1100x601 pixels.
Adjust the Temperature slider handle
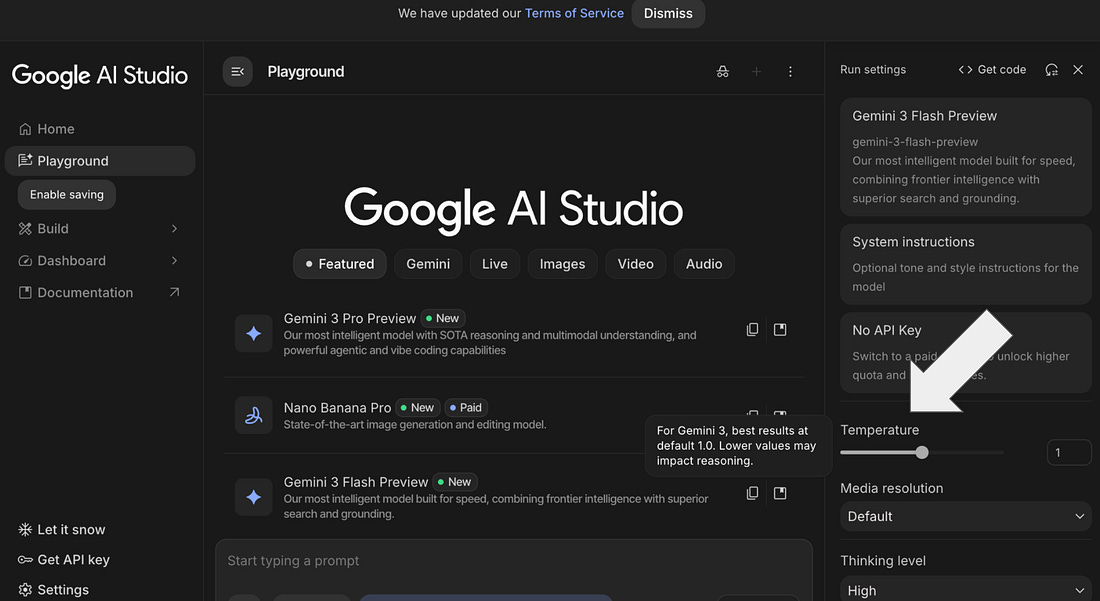pyautogui.click(x=922, y=452)
